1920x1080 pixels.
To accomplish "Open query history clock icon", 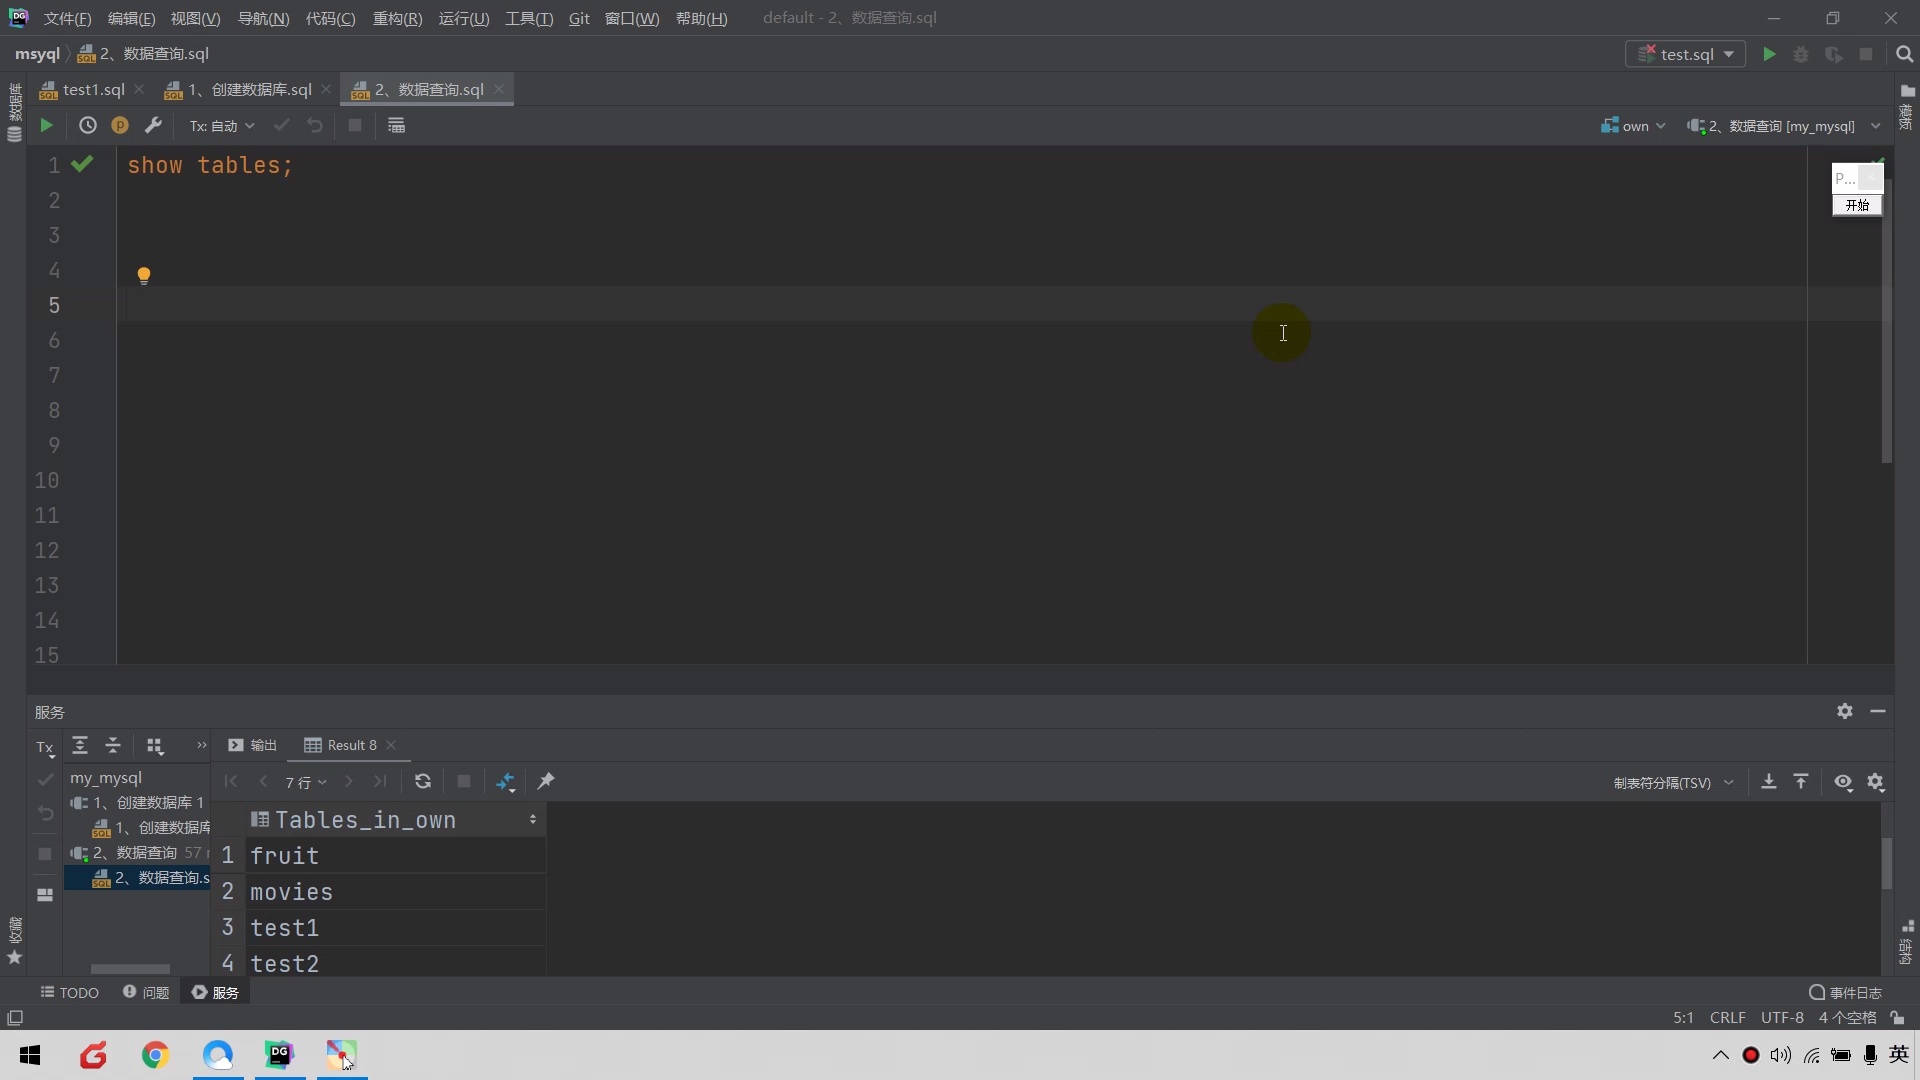I will coord(88,126).
